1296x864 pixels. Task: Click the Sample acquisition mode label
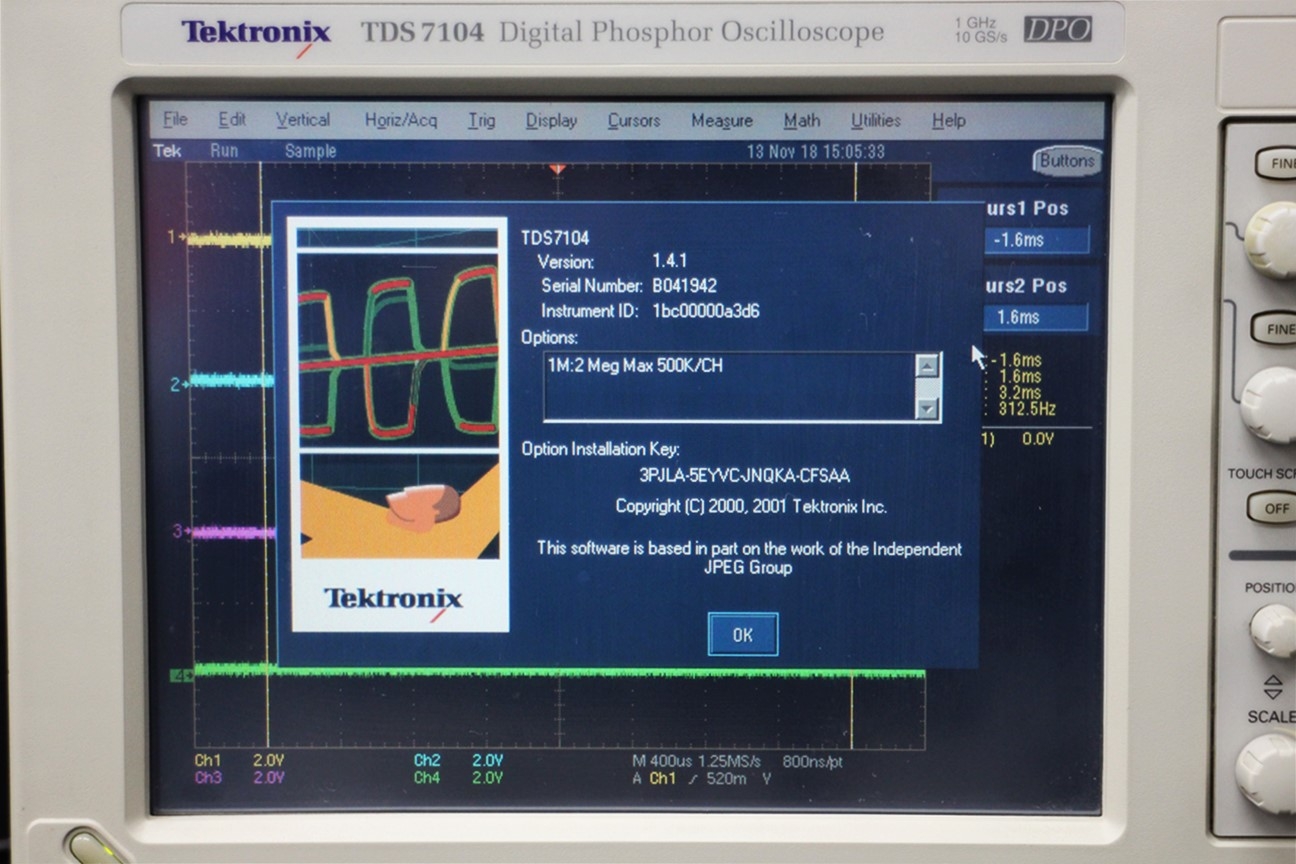pos(310,151)
